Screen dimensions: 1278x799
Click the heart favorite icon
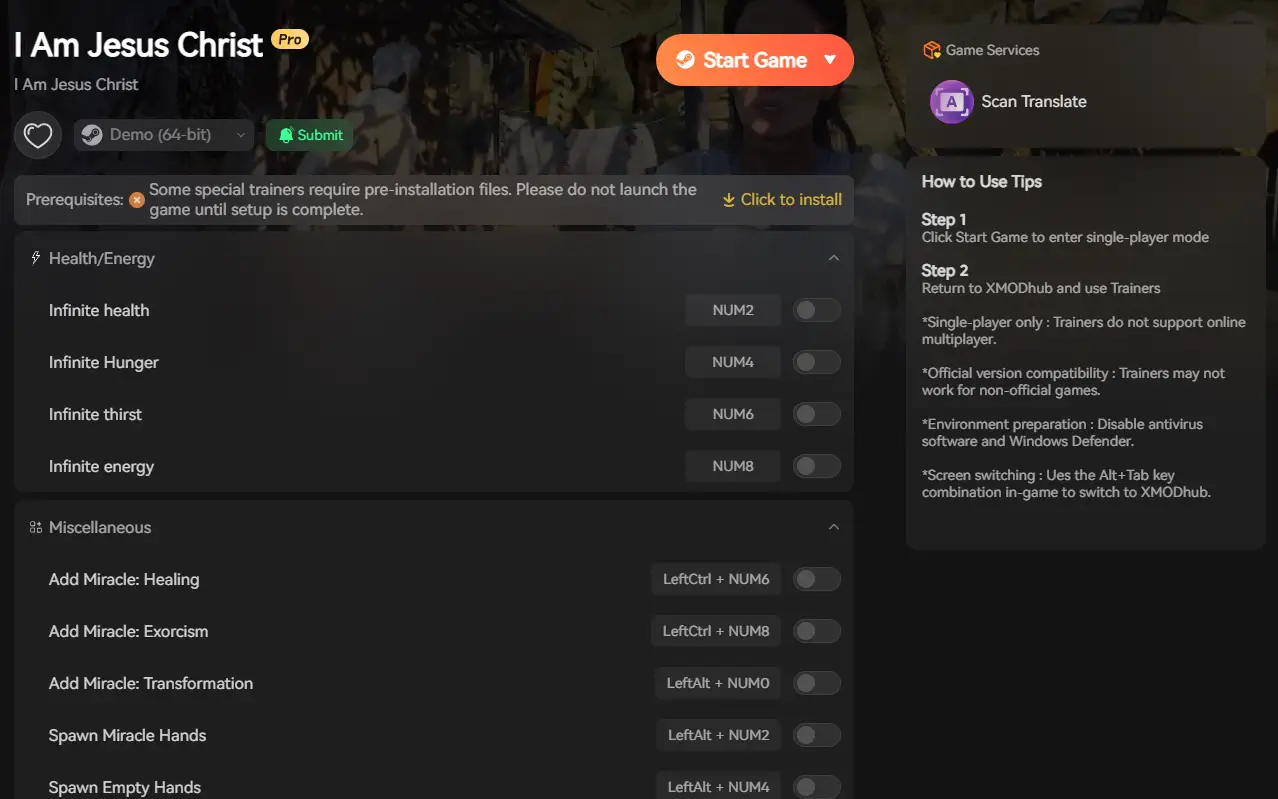(37, 134)
